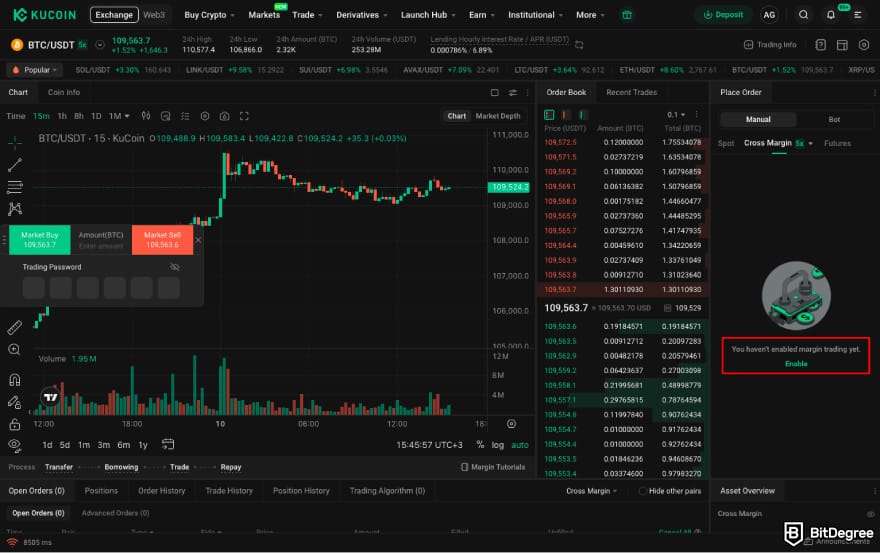The height and width of the screenshot is (553, 880).
Task: Click Enable margin trading link
Action: tap(796, 364)
